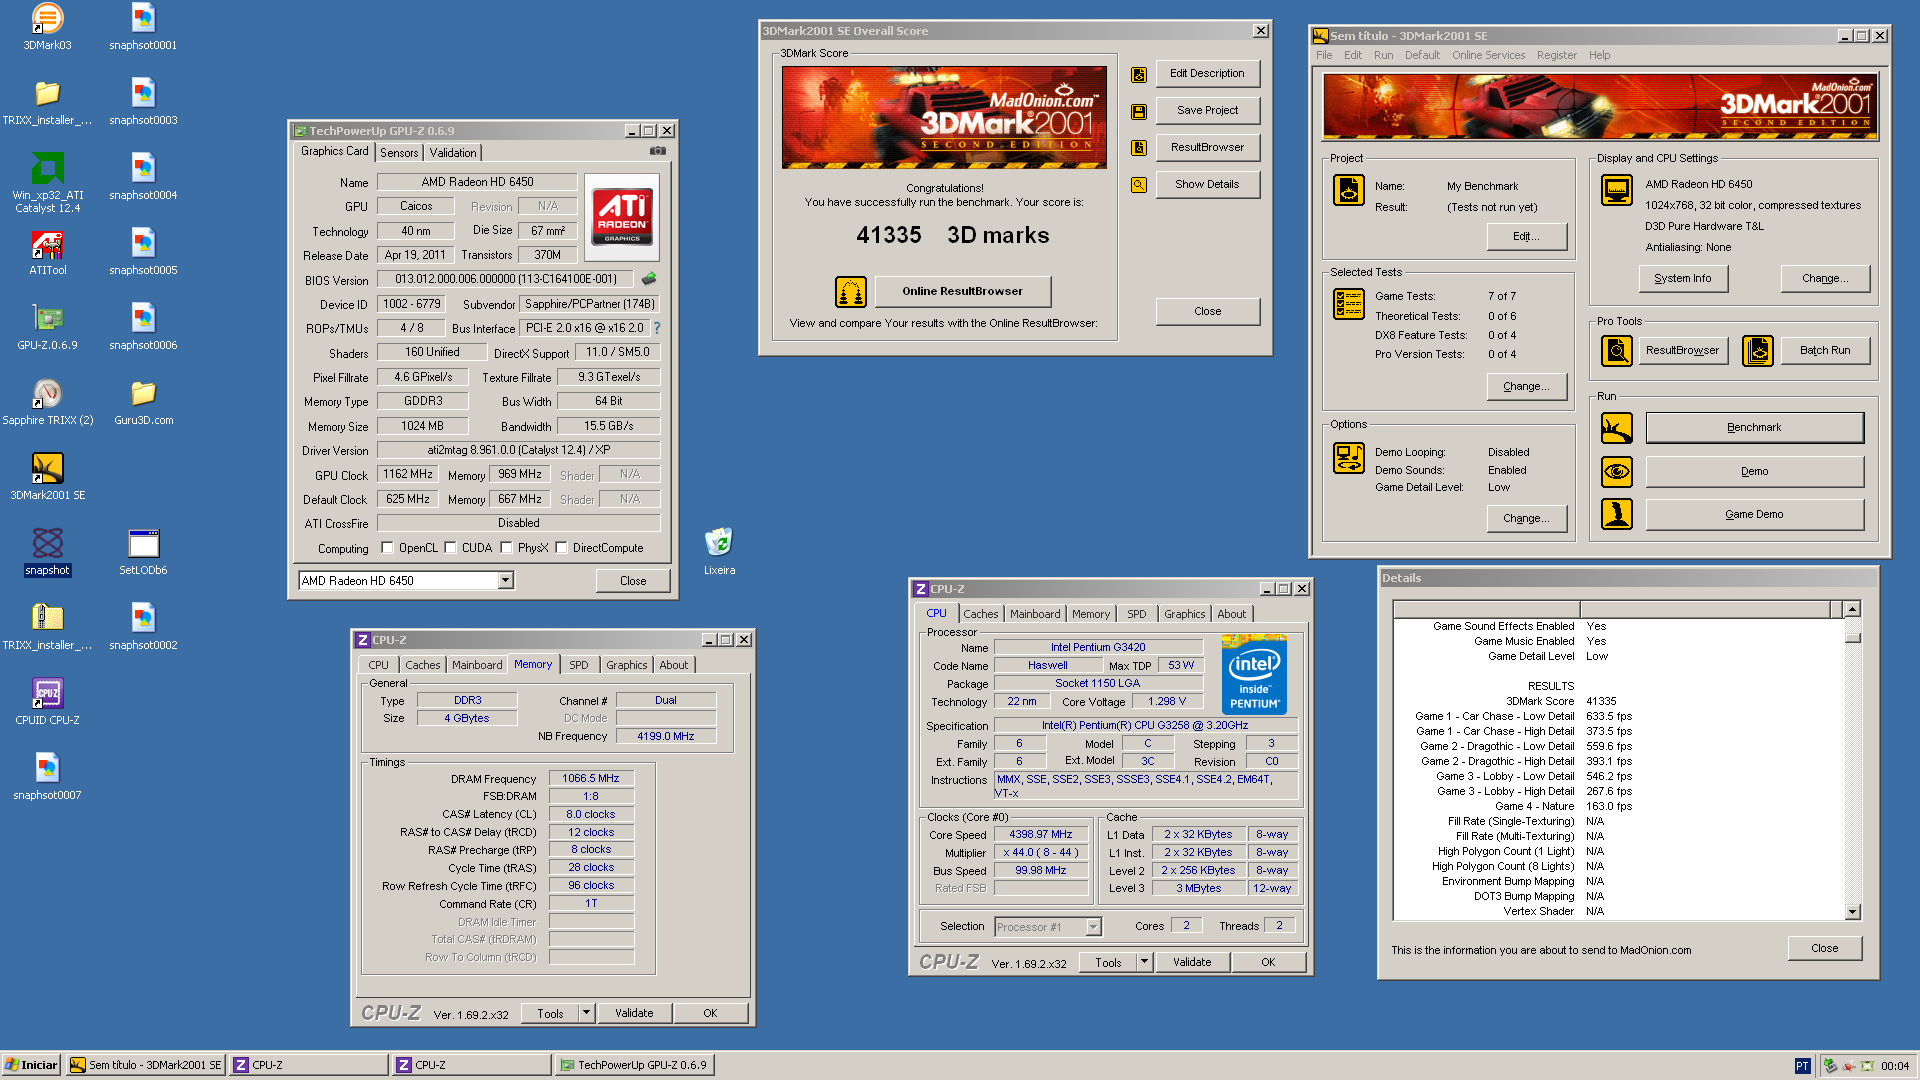Click the Batch Run icon in Pro Tools
1920x1080 pixels.
click(1758, 351)
